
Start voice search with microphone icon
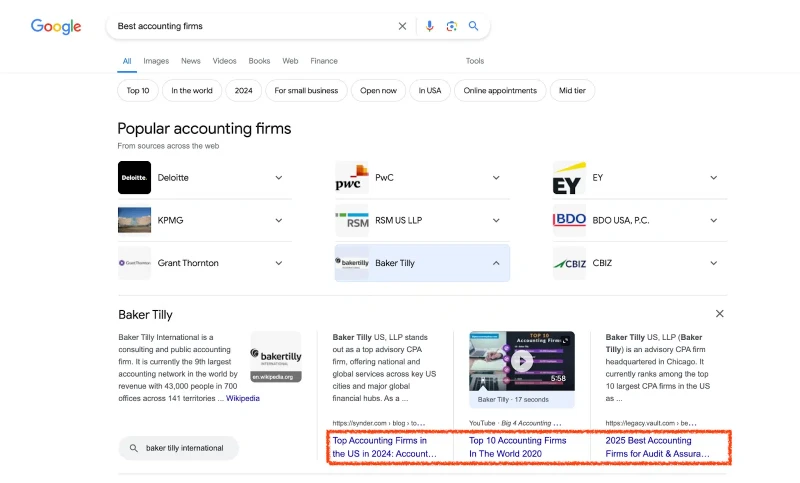tap(430, 26)
